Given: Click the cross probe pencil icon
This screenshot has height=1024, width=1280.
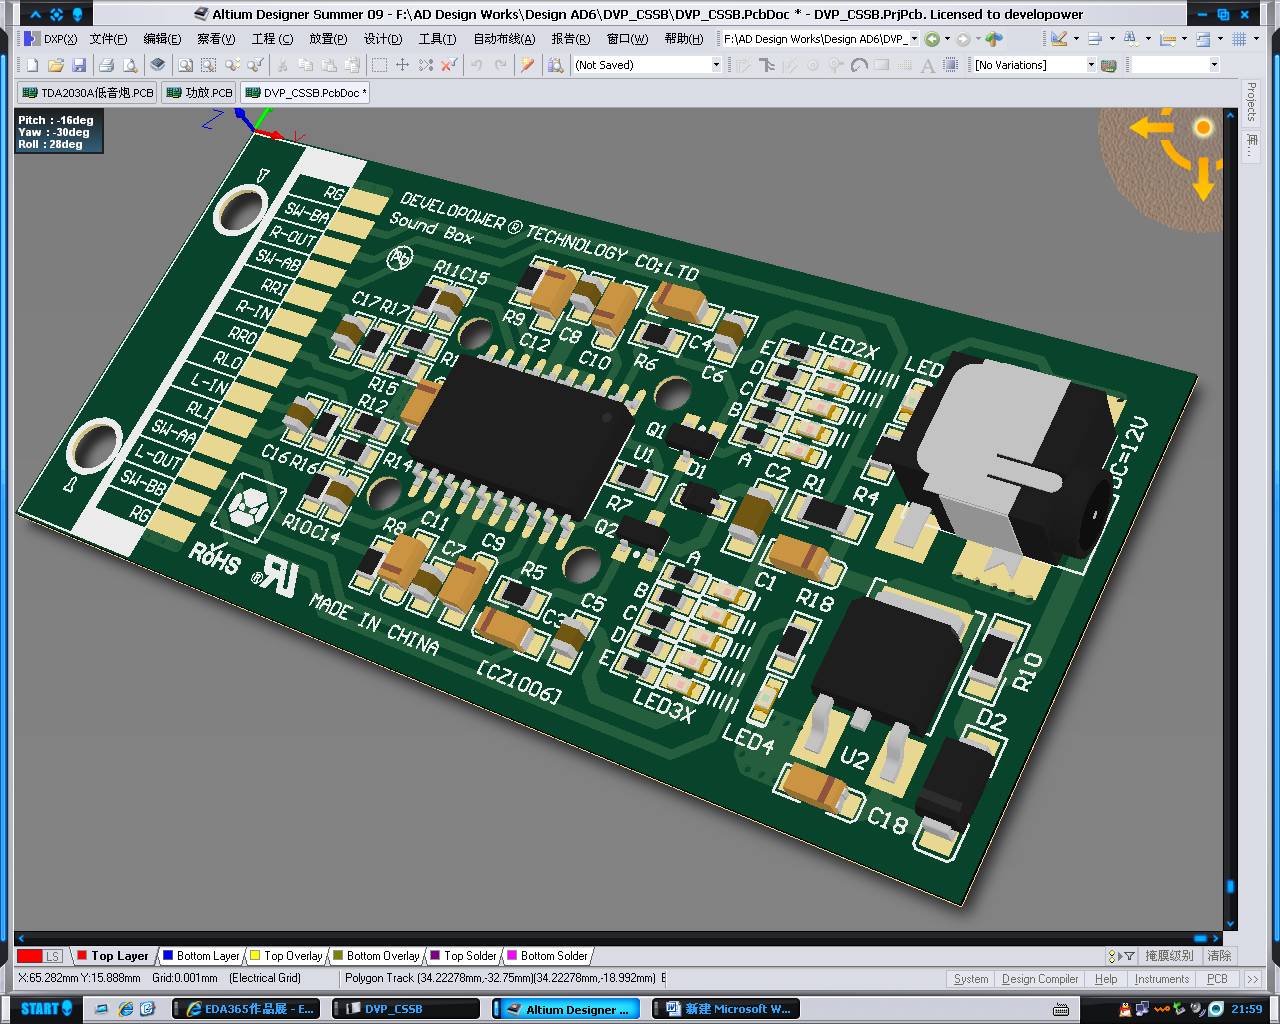Looking at the screenshot, I should click(528, 65).
